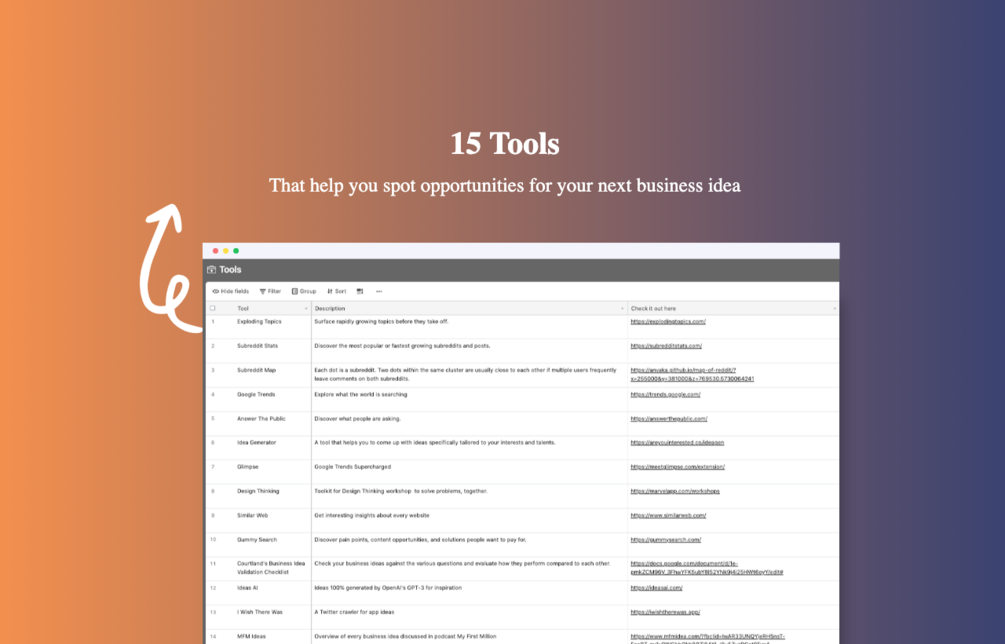1005x644 pixels.
Task: Open the Description column dropdown arrow
Action: [622, 309]
